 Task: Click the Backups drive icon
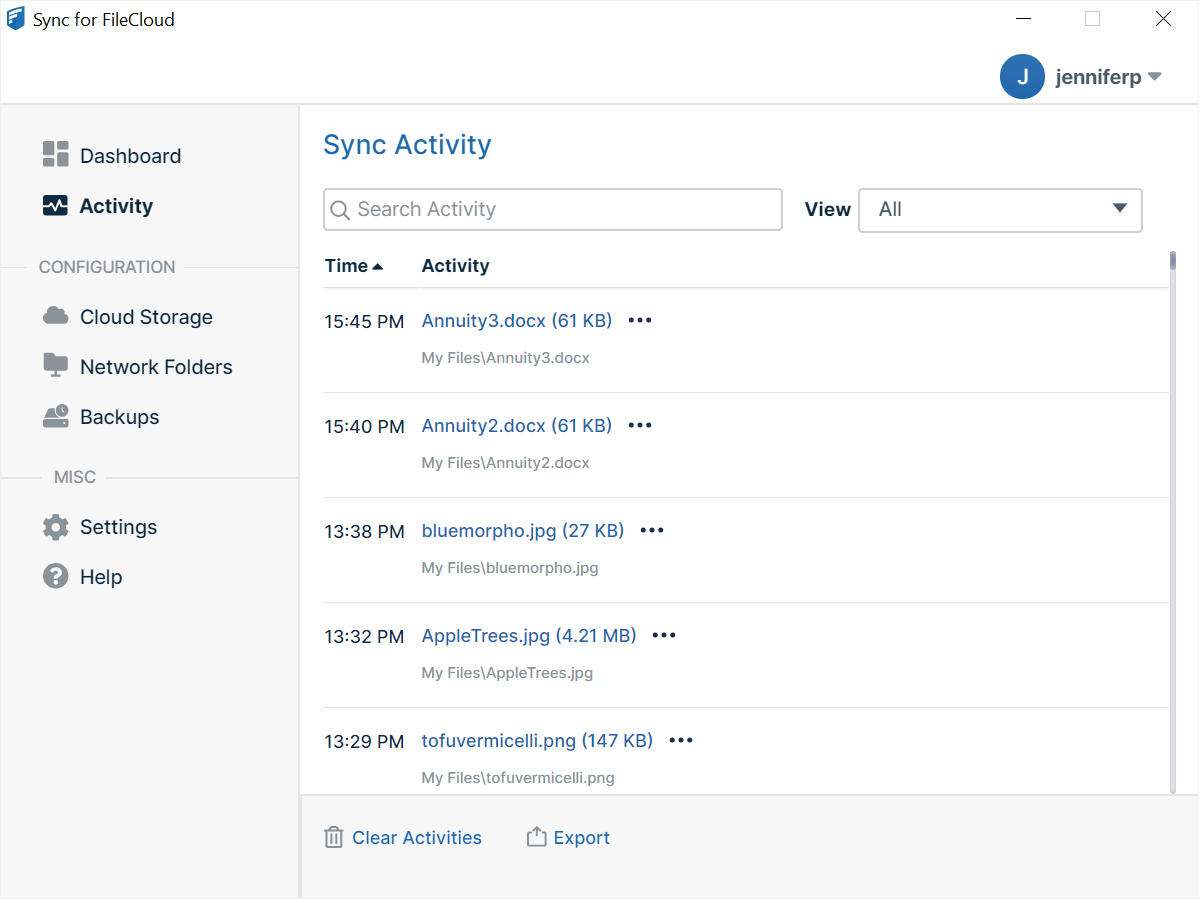(55, 416)
